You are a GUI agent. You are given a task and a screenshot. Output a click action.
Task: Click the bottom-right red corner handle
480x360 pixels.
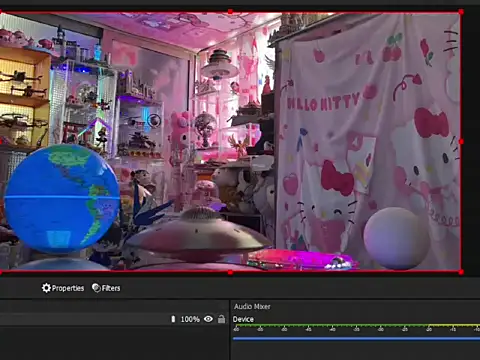pos(461,272)
